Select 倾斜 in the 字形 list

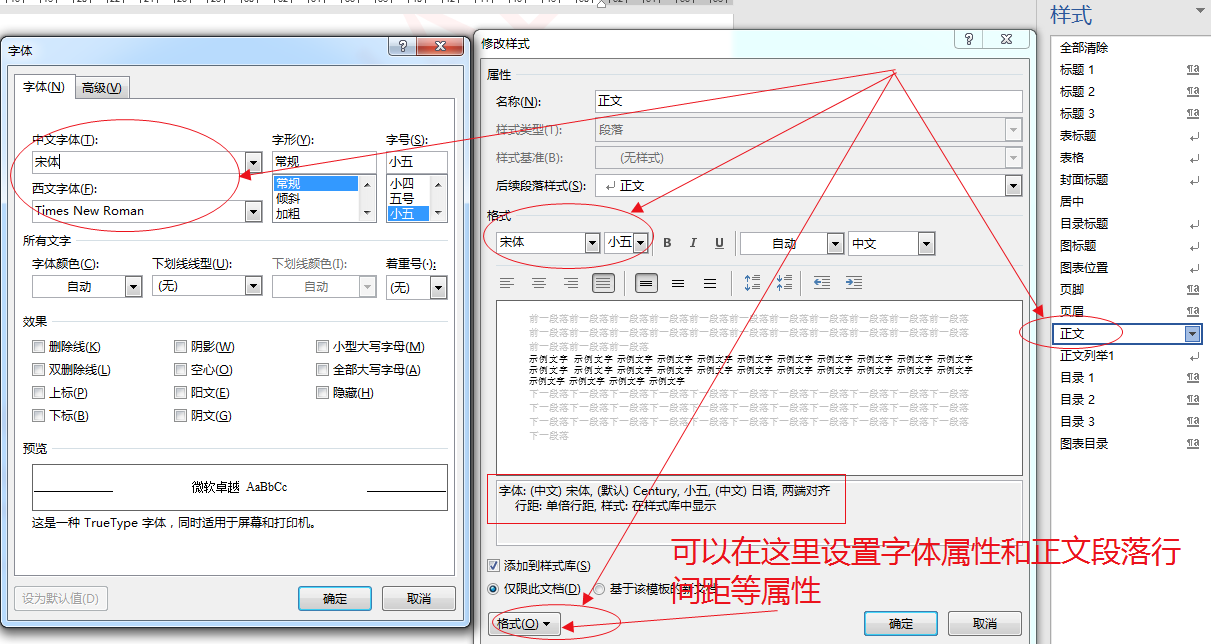coord(315,198)
